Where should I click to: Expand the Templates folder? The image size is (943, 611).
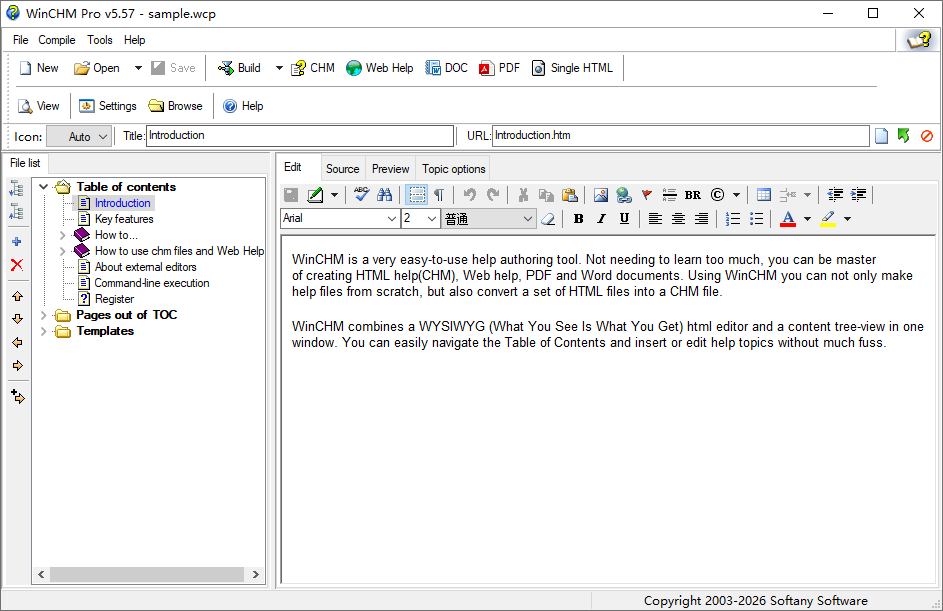[x=43, y=331]
